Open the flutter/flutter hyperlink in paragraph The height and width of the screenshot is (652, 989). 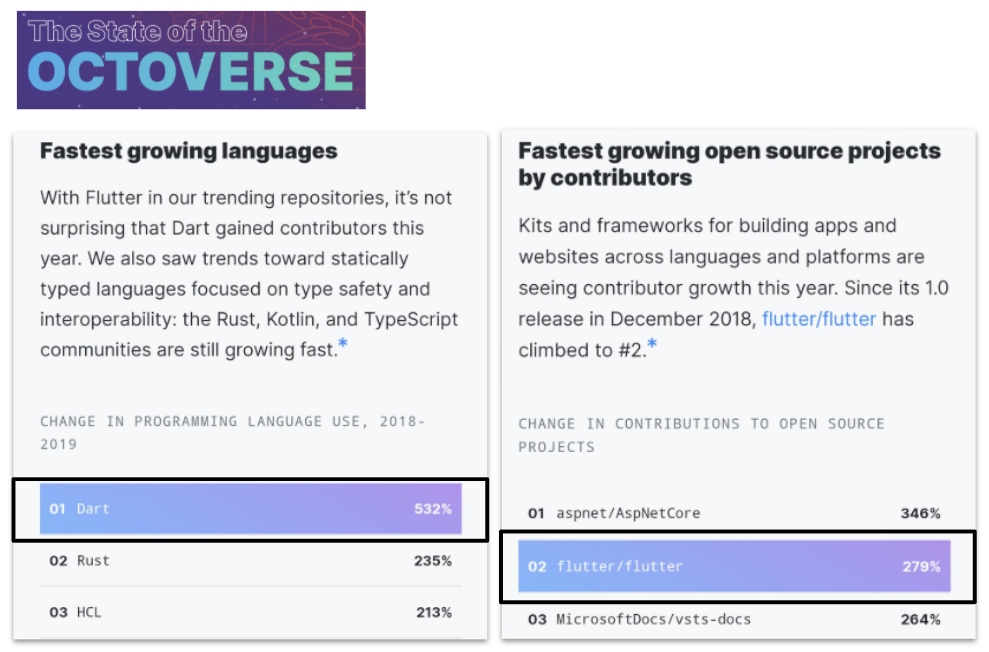(819, 319)
